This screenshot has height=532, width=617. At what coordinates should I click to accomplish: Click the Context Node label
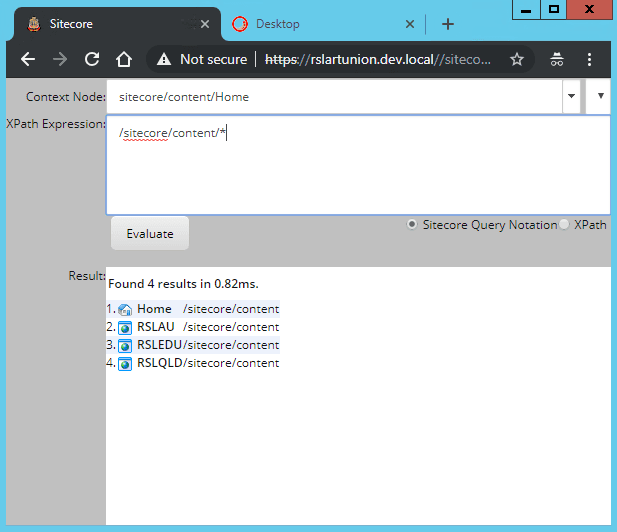(66, 97)
